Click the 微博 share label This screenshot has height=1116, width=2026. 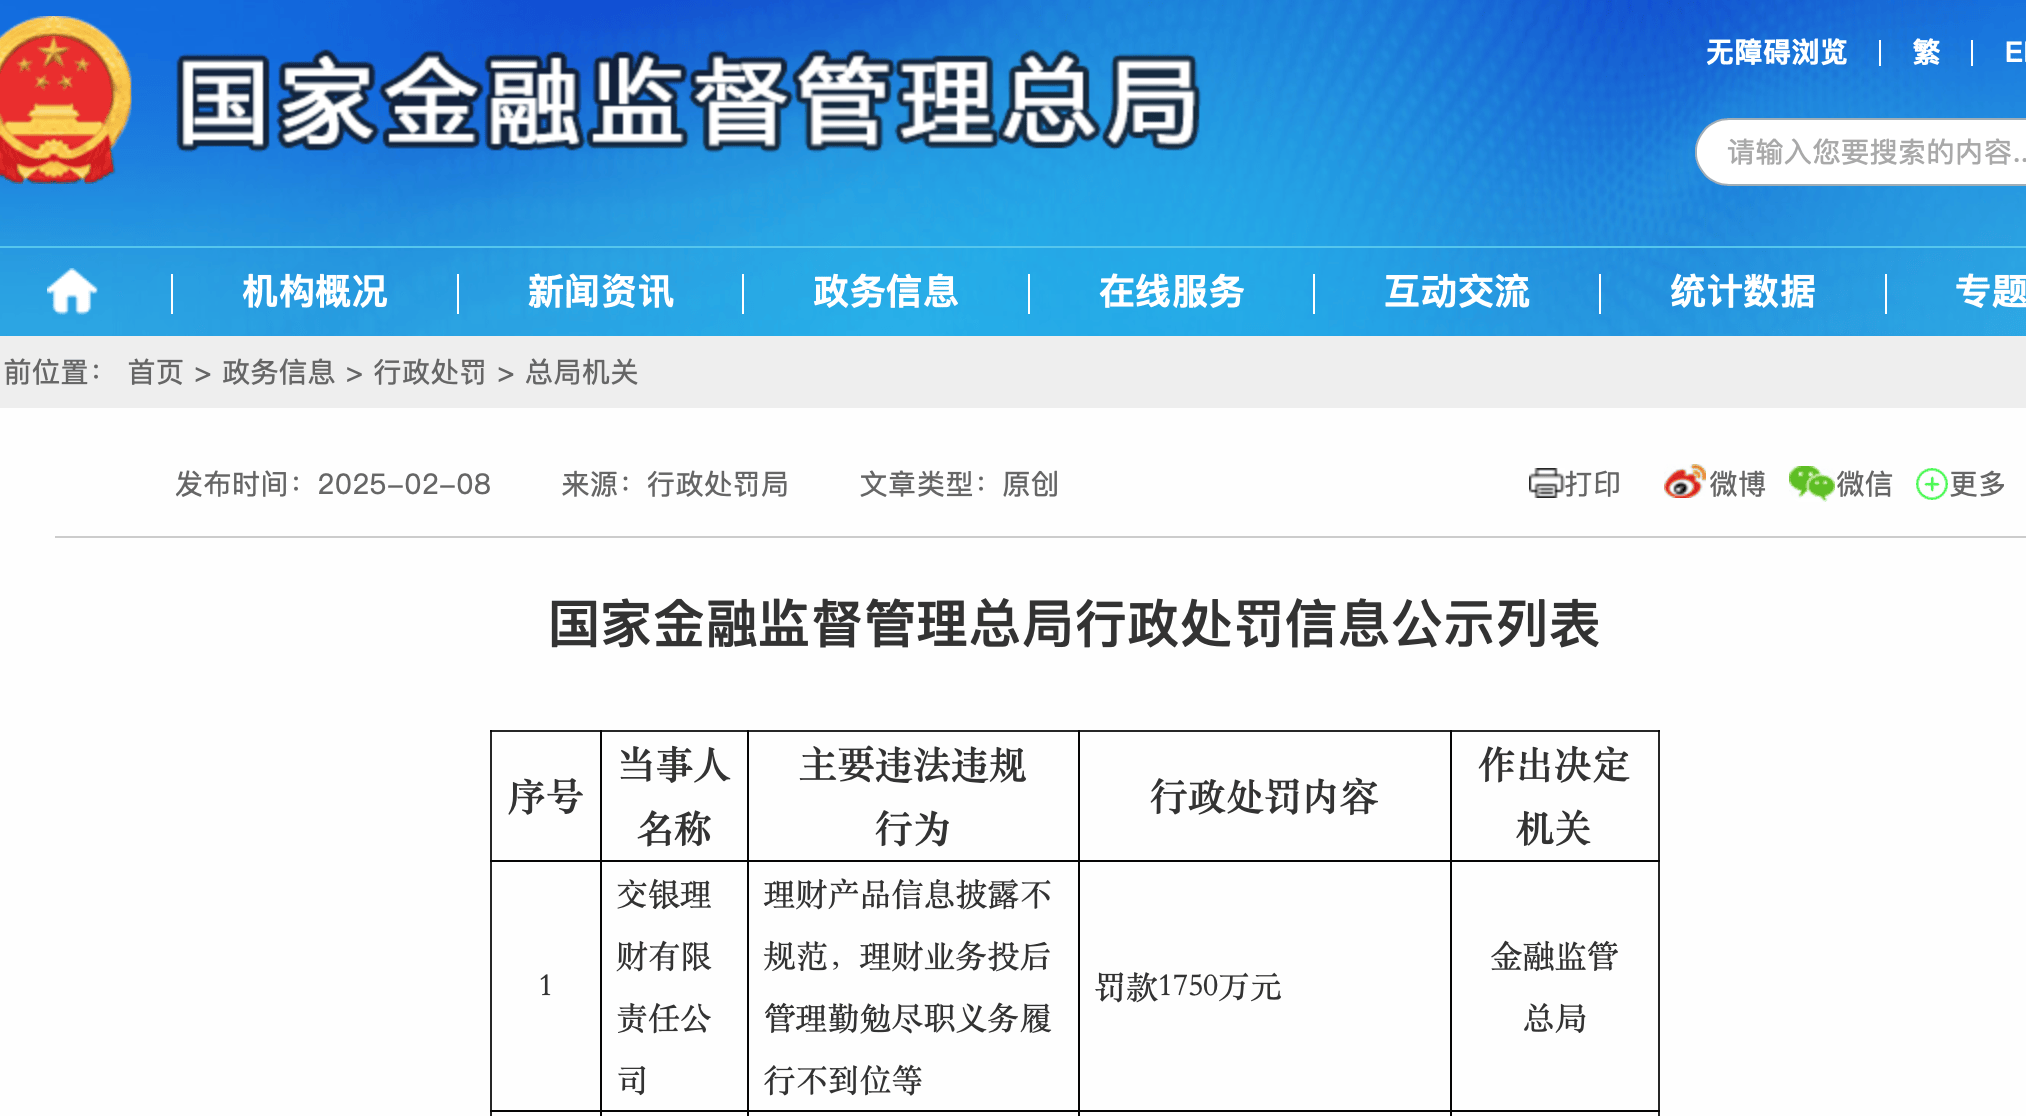pos(1737,484)
